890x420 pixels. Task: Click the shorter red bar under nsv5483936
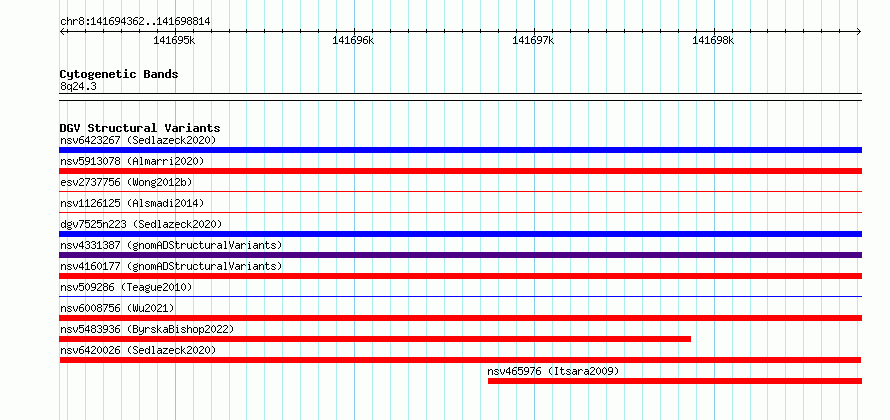point(375,339)
